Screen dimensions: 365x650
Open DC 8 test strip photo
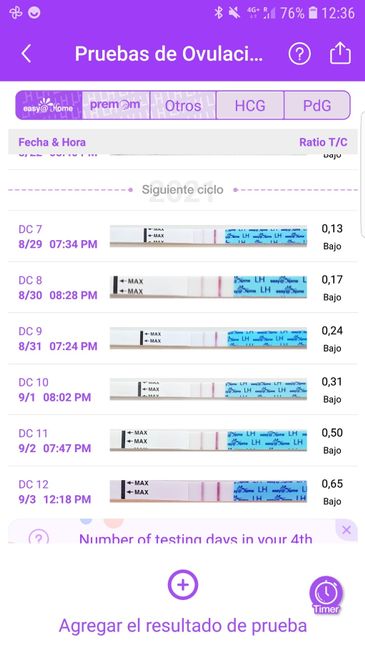pyautogui.click(x=208, y=287)
